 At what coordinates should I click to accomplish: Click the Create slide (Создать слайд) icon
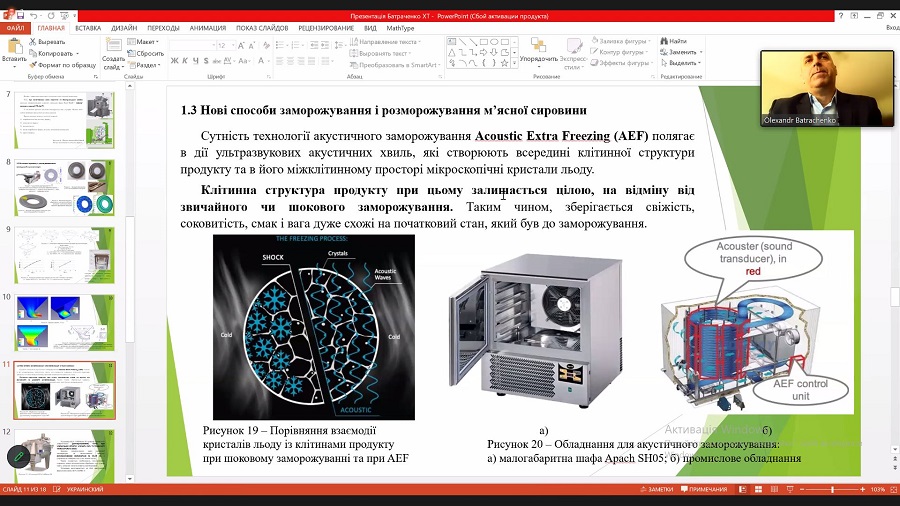[113, 45]
